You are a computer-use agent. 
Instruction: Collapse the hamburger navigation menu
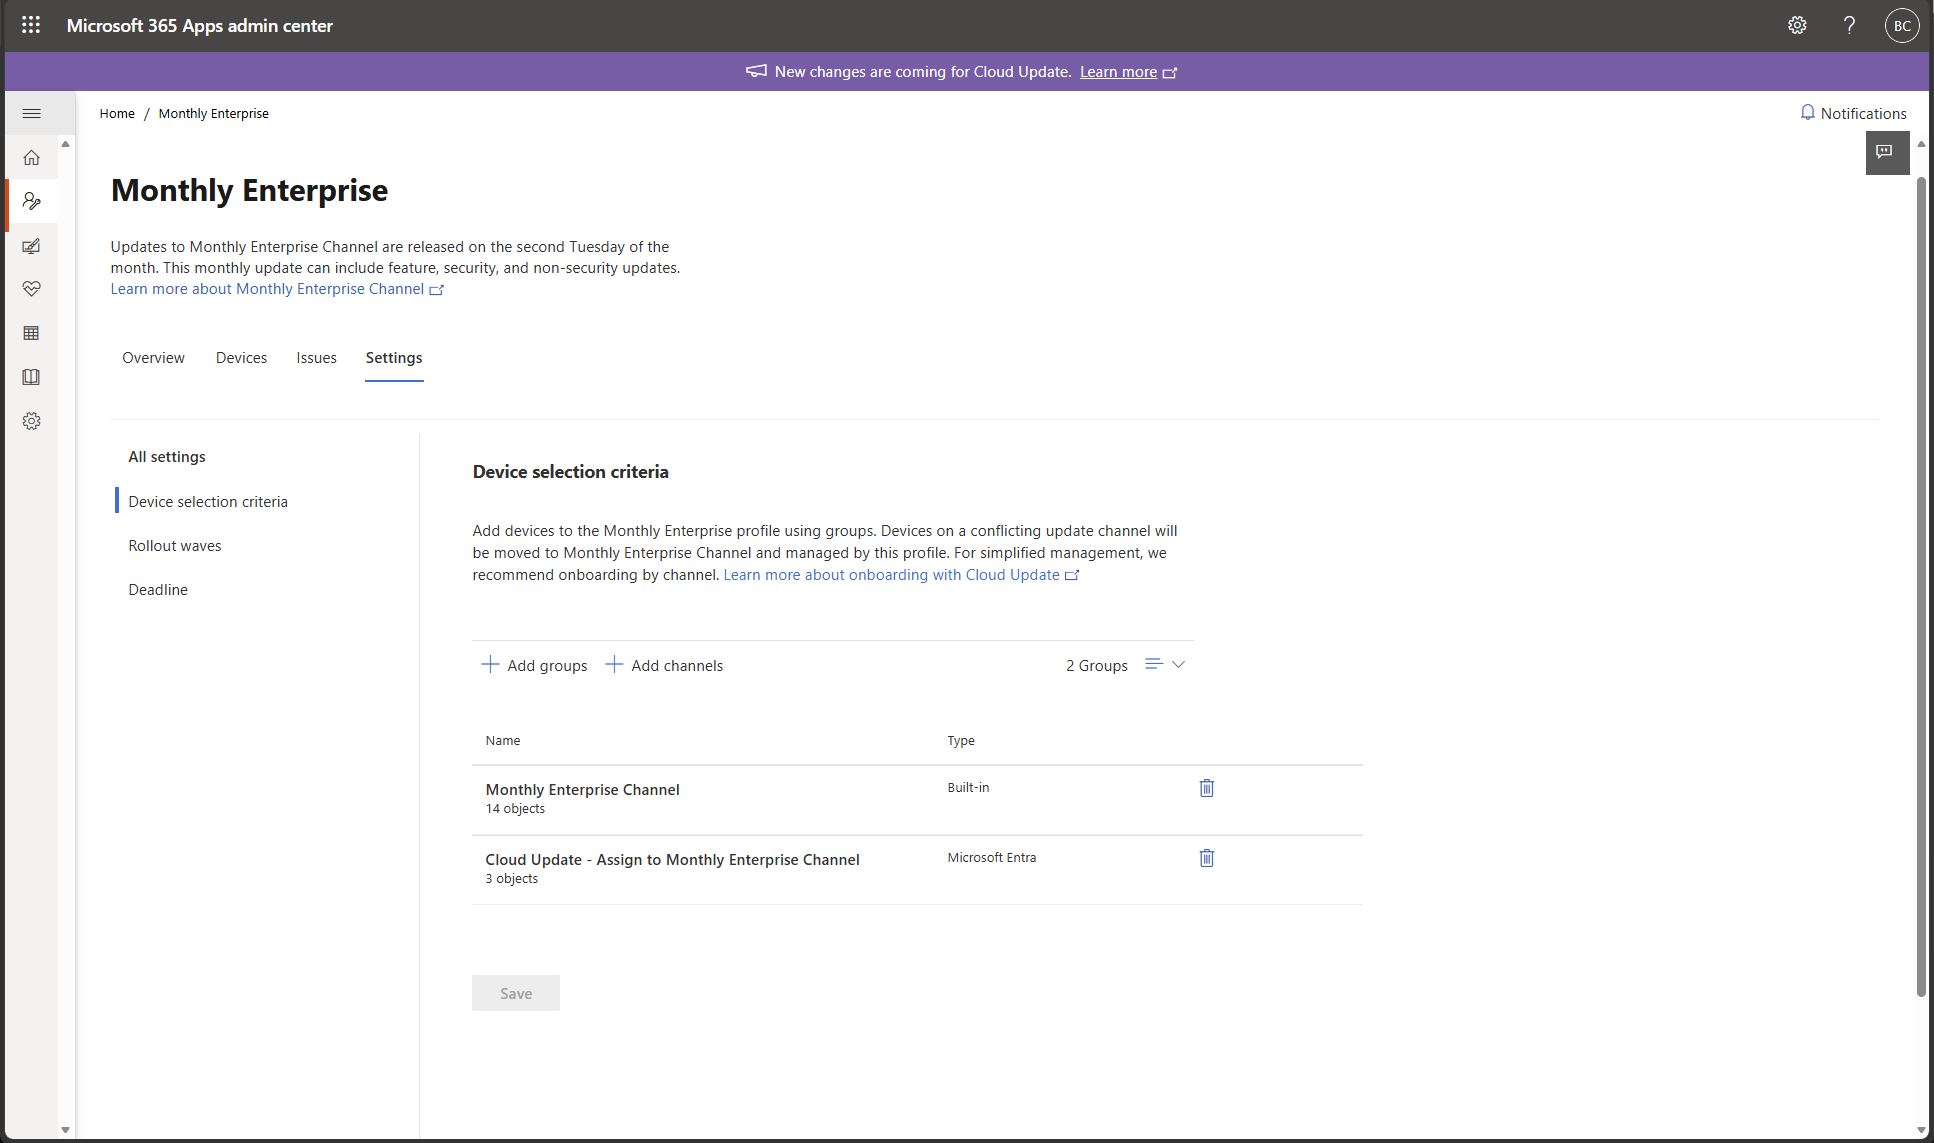point(32,113)
